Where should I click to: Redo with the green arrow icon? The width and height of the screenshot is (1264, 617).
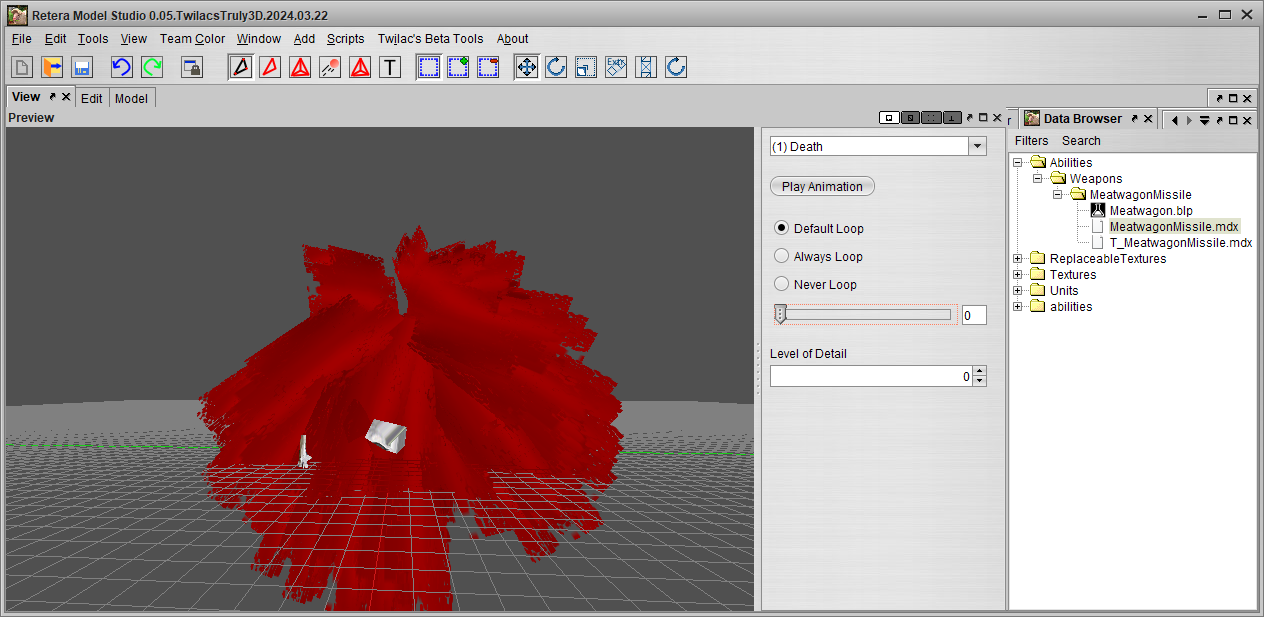152,67
